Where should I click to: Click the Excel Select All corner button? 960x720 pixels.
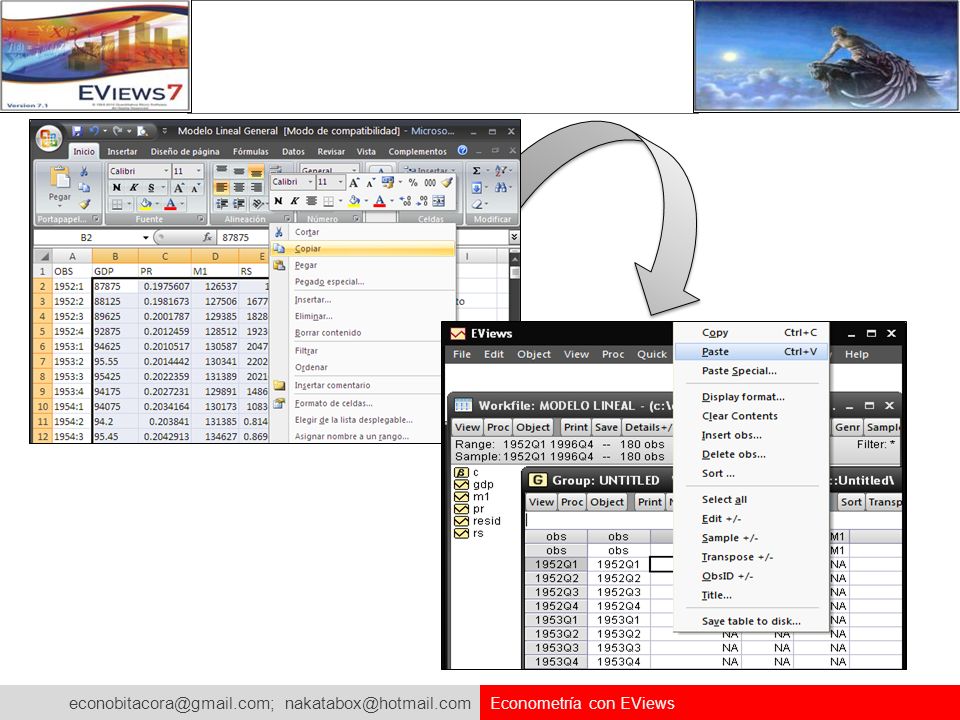tap(42, 256)
